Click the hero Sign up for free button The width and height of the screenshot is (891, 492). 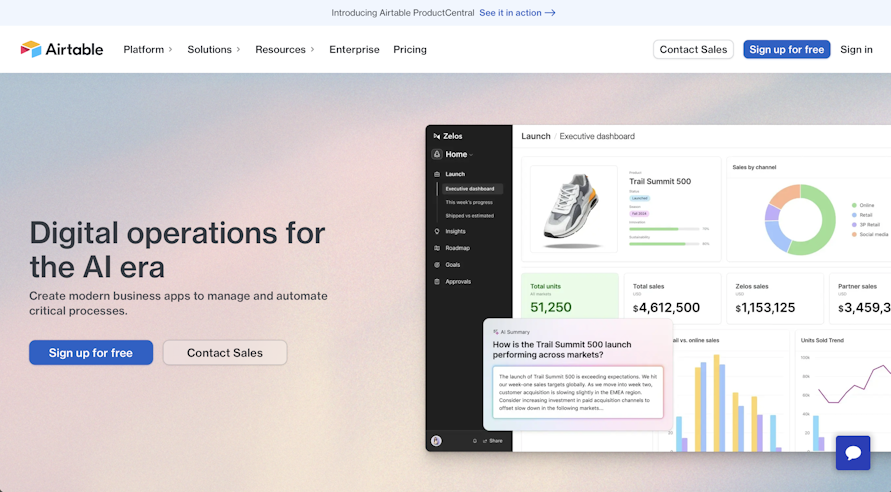tap(91, 353)
